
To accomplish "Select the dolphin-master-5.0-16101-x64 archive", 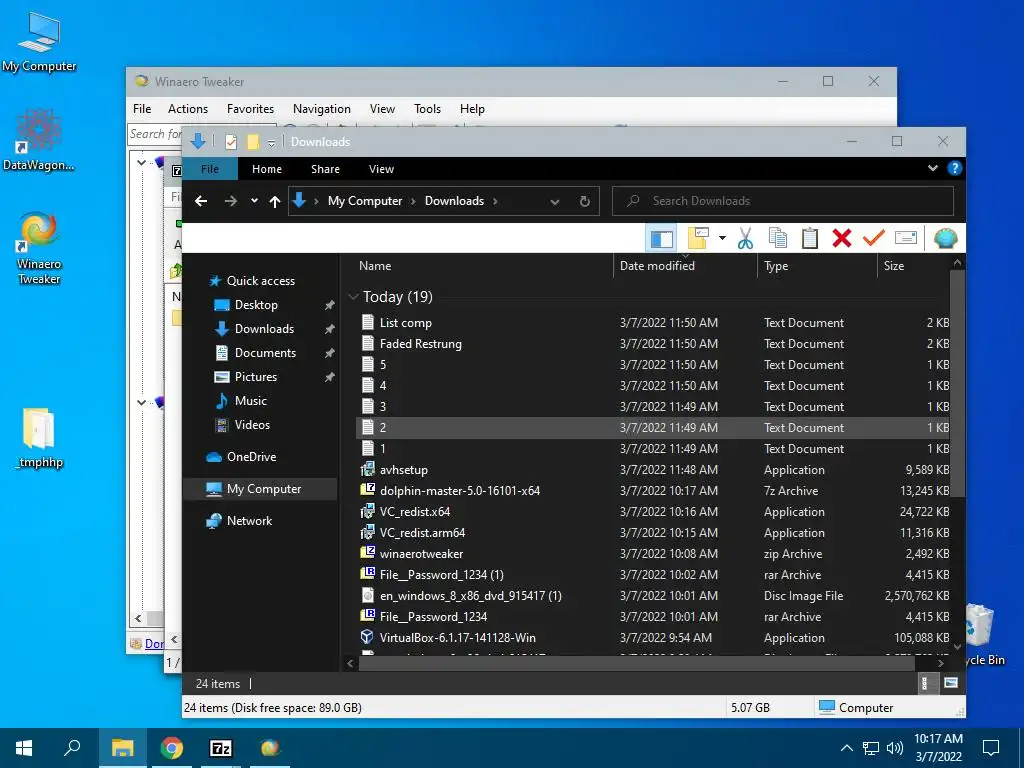I will [x=460, y=490].
